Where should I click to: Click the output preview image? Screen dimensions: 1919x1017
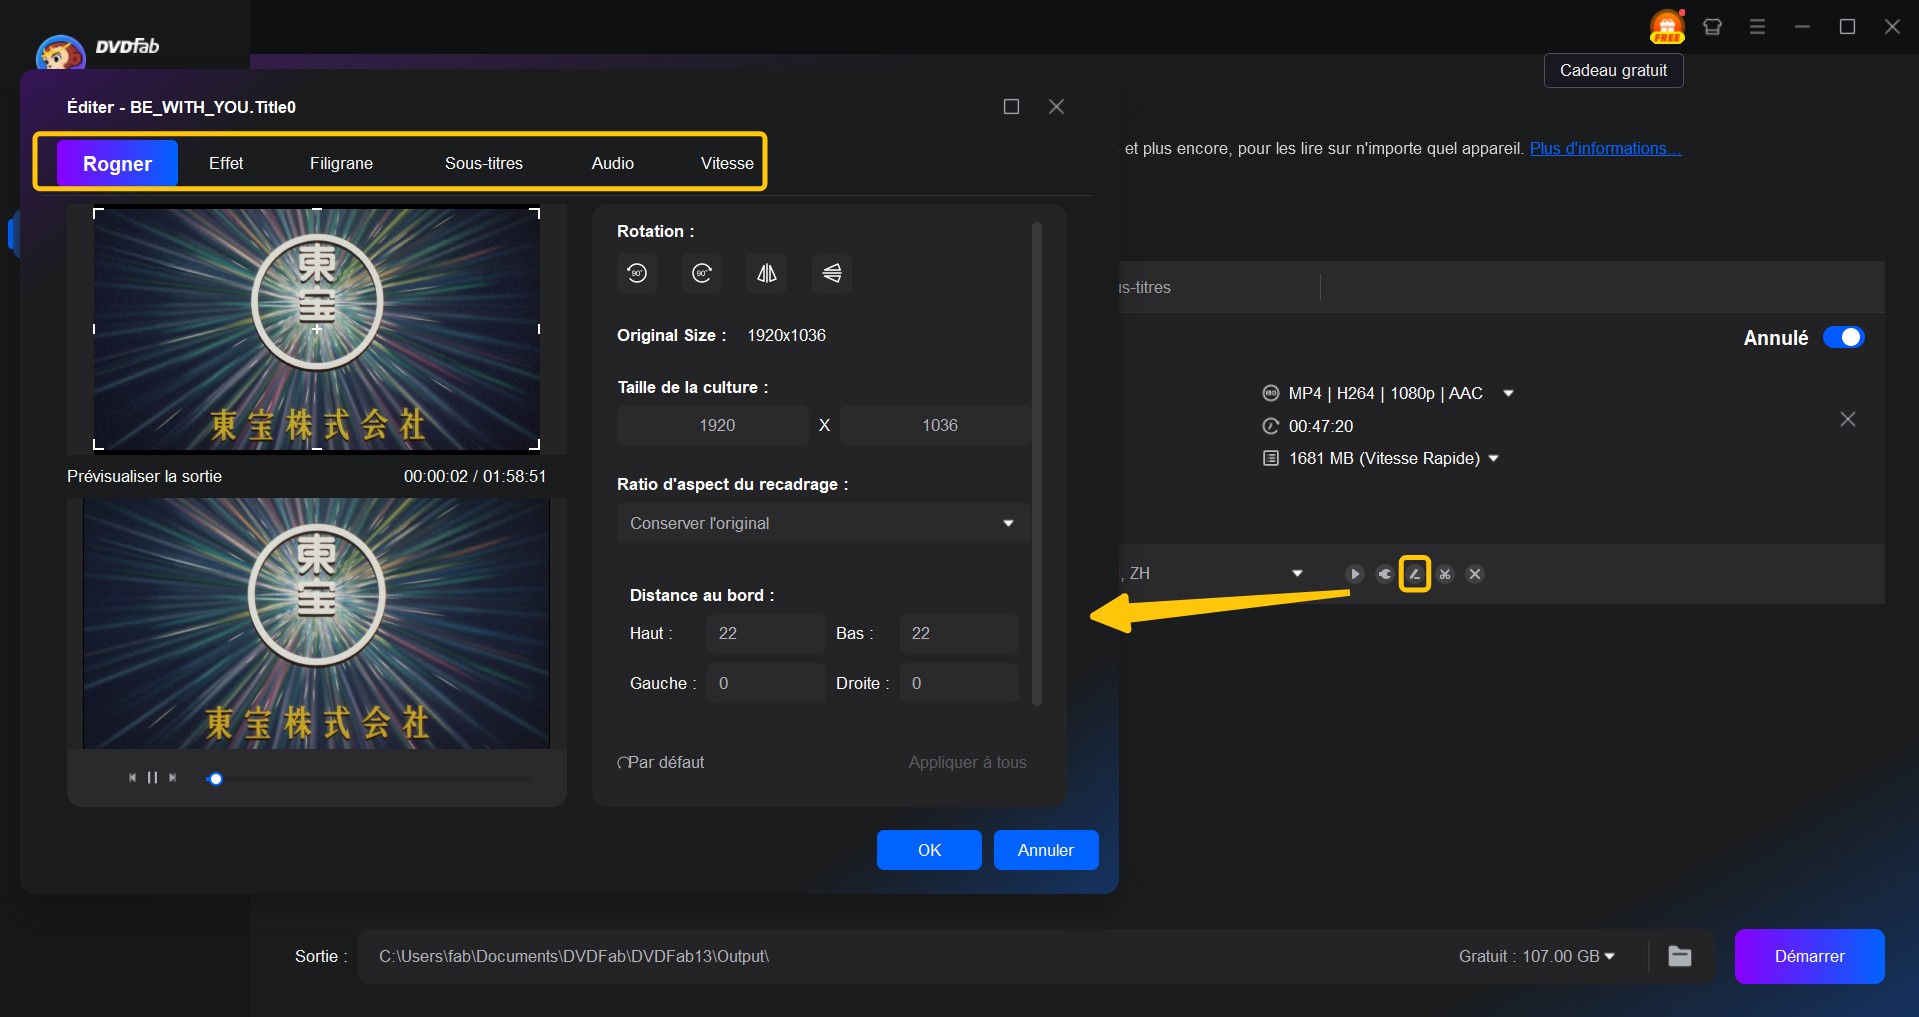316,623
